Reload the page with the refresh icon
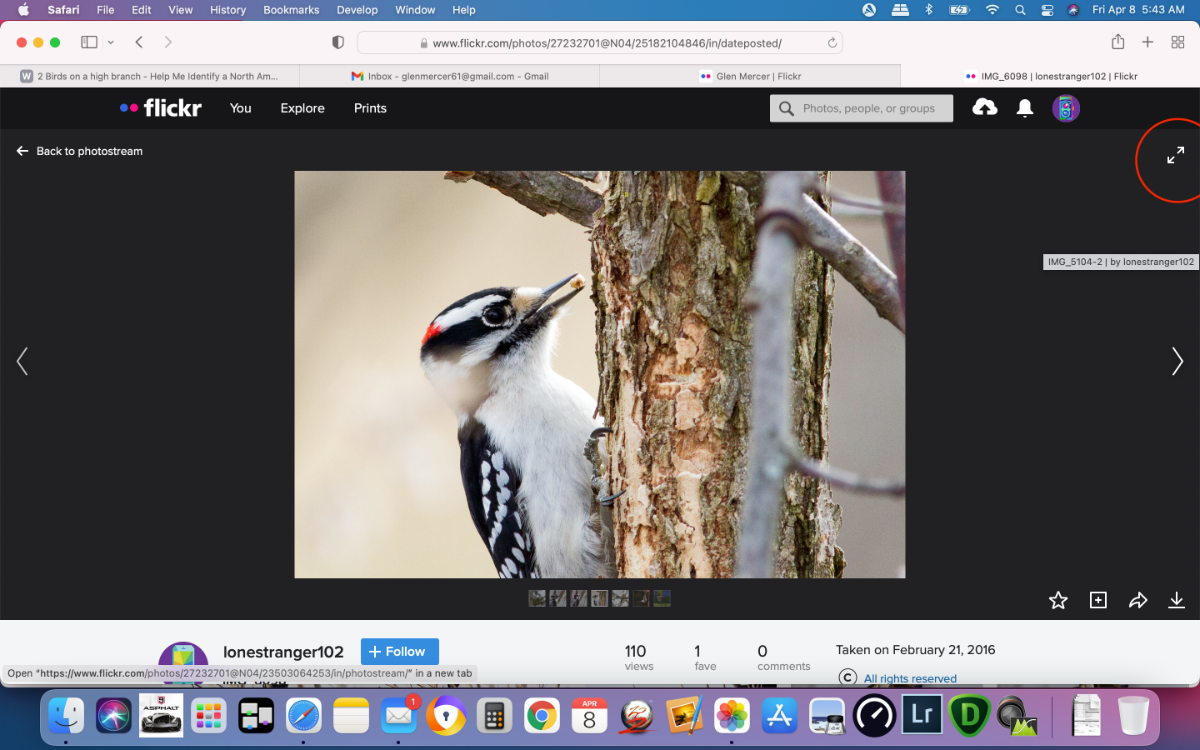 832,43
